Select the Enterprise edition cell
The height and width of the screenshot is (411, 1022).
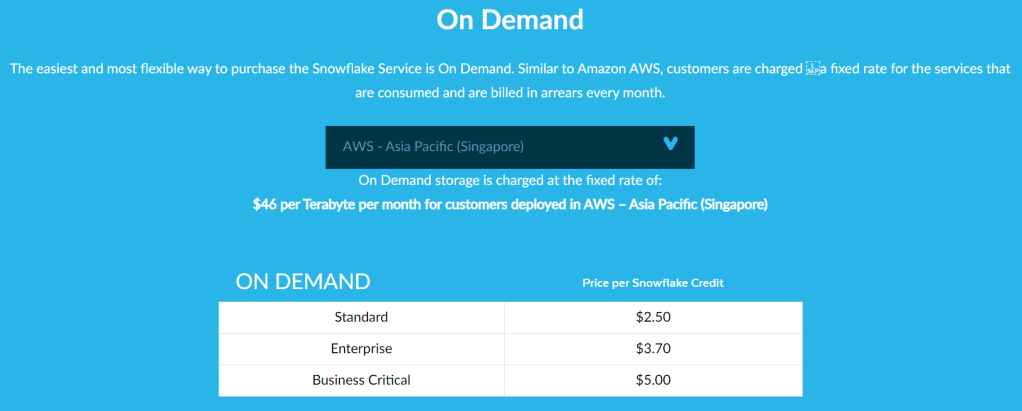[x=361, y=349]
